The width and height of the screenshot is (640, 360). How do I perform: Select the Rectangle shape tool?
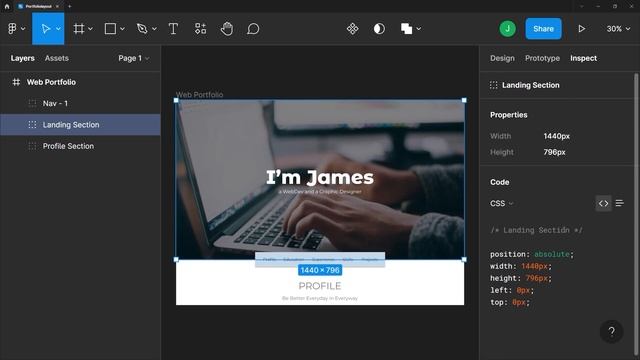pos(110,29)
